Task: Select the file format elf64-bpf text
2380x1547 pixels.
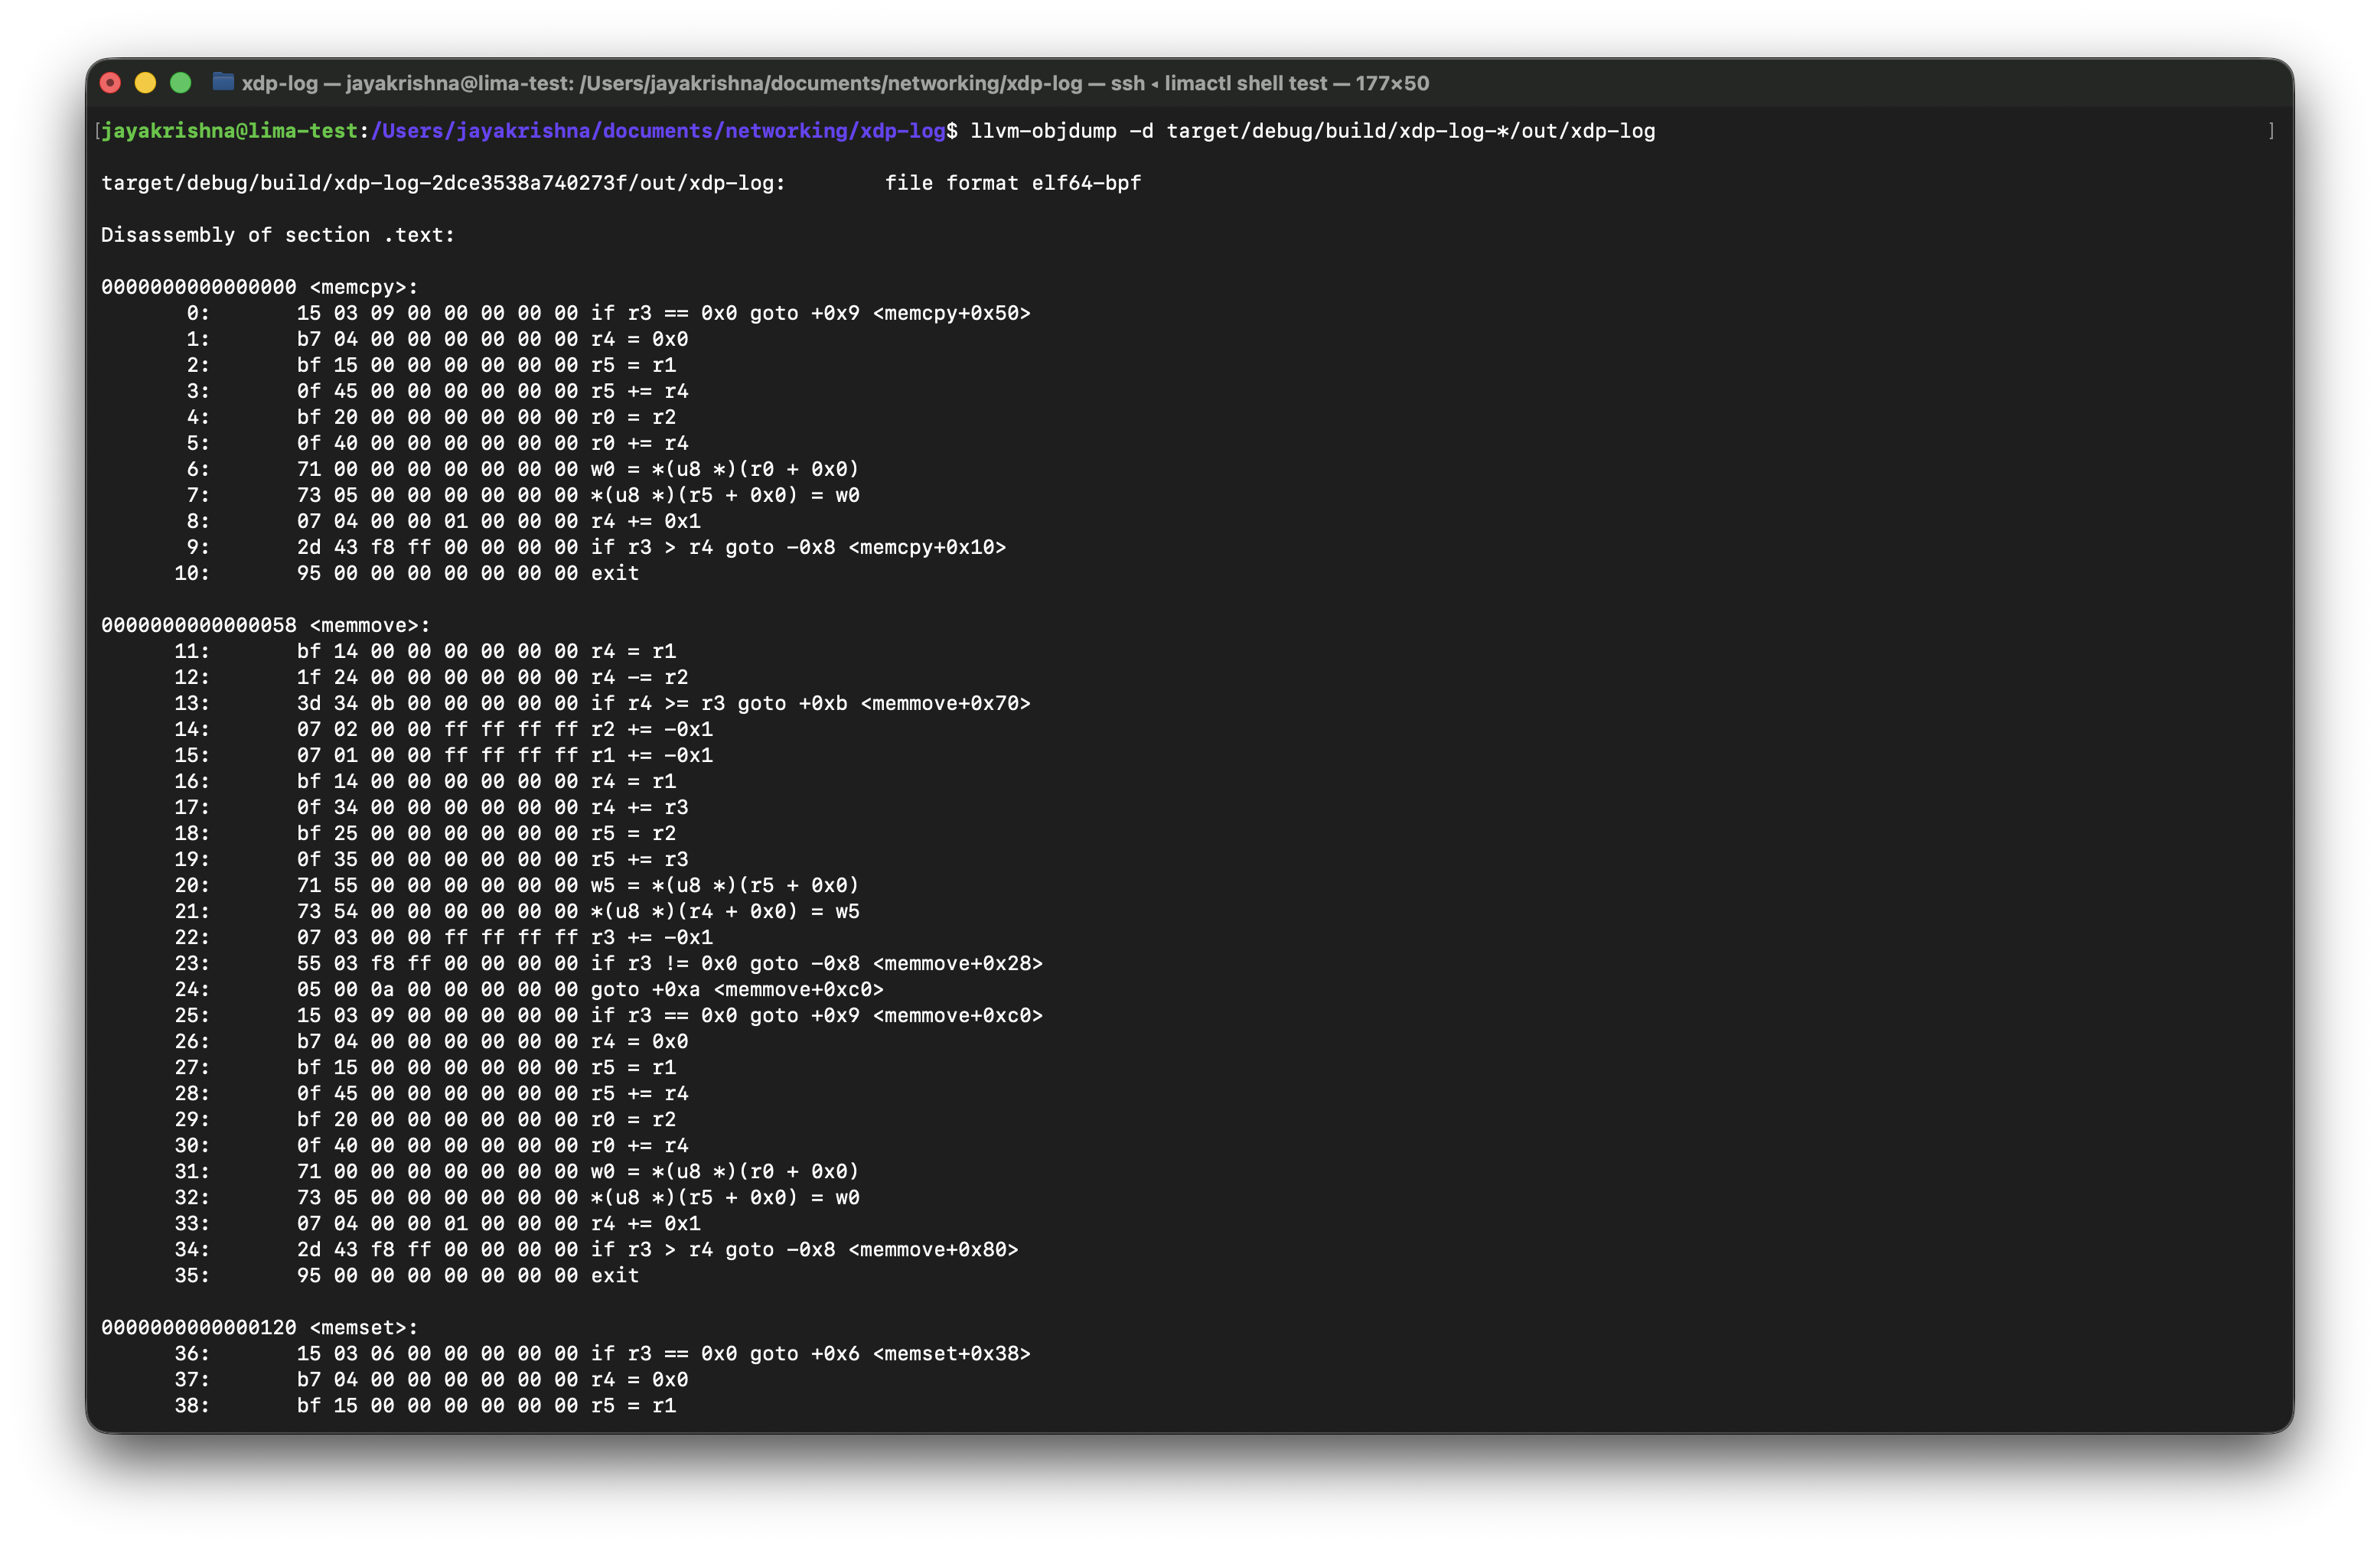Action: (x=1014, y=183)
